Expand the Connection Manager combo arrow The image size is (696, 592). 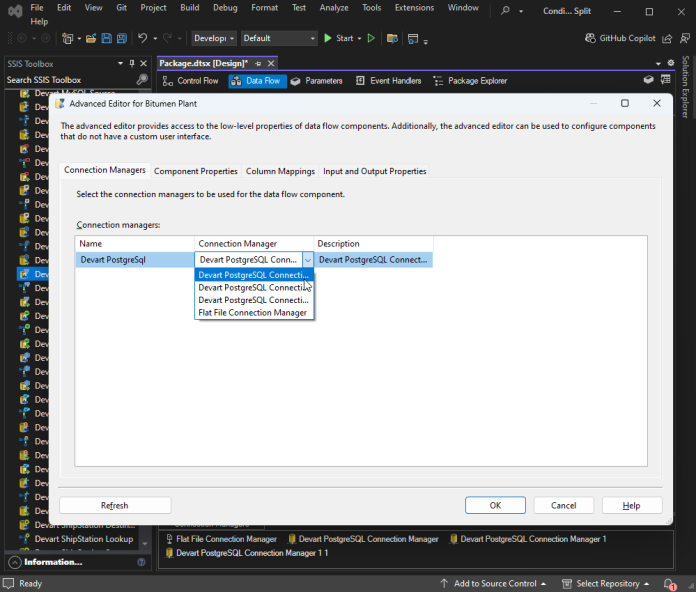308,260
